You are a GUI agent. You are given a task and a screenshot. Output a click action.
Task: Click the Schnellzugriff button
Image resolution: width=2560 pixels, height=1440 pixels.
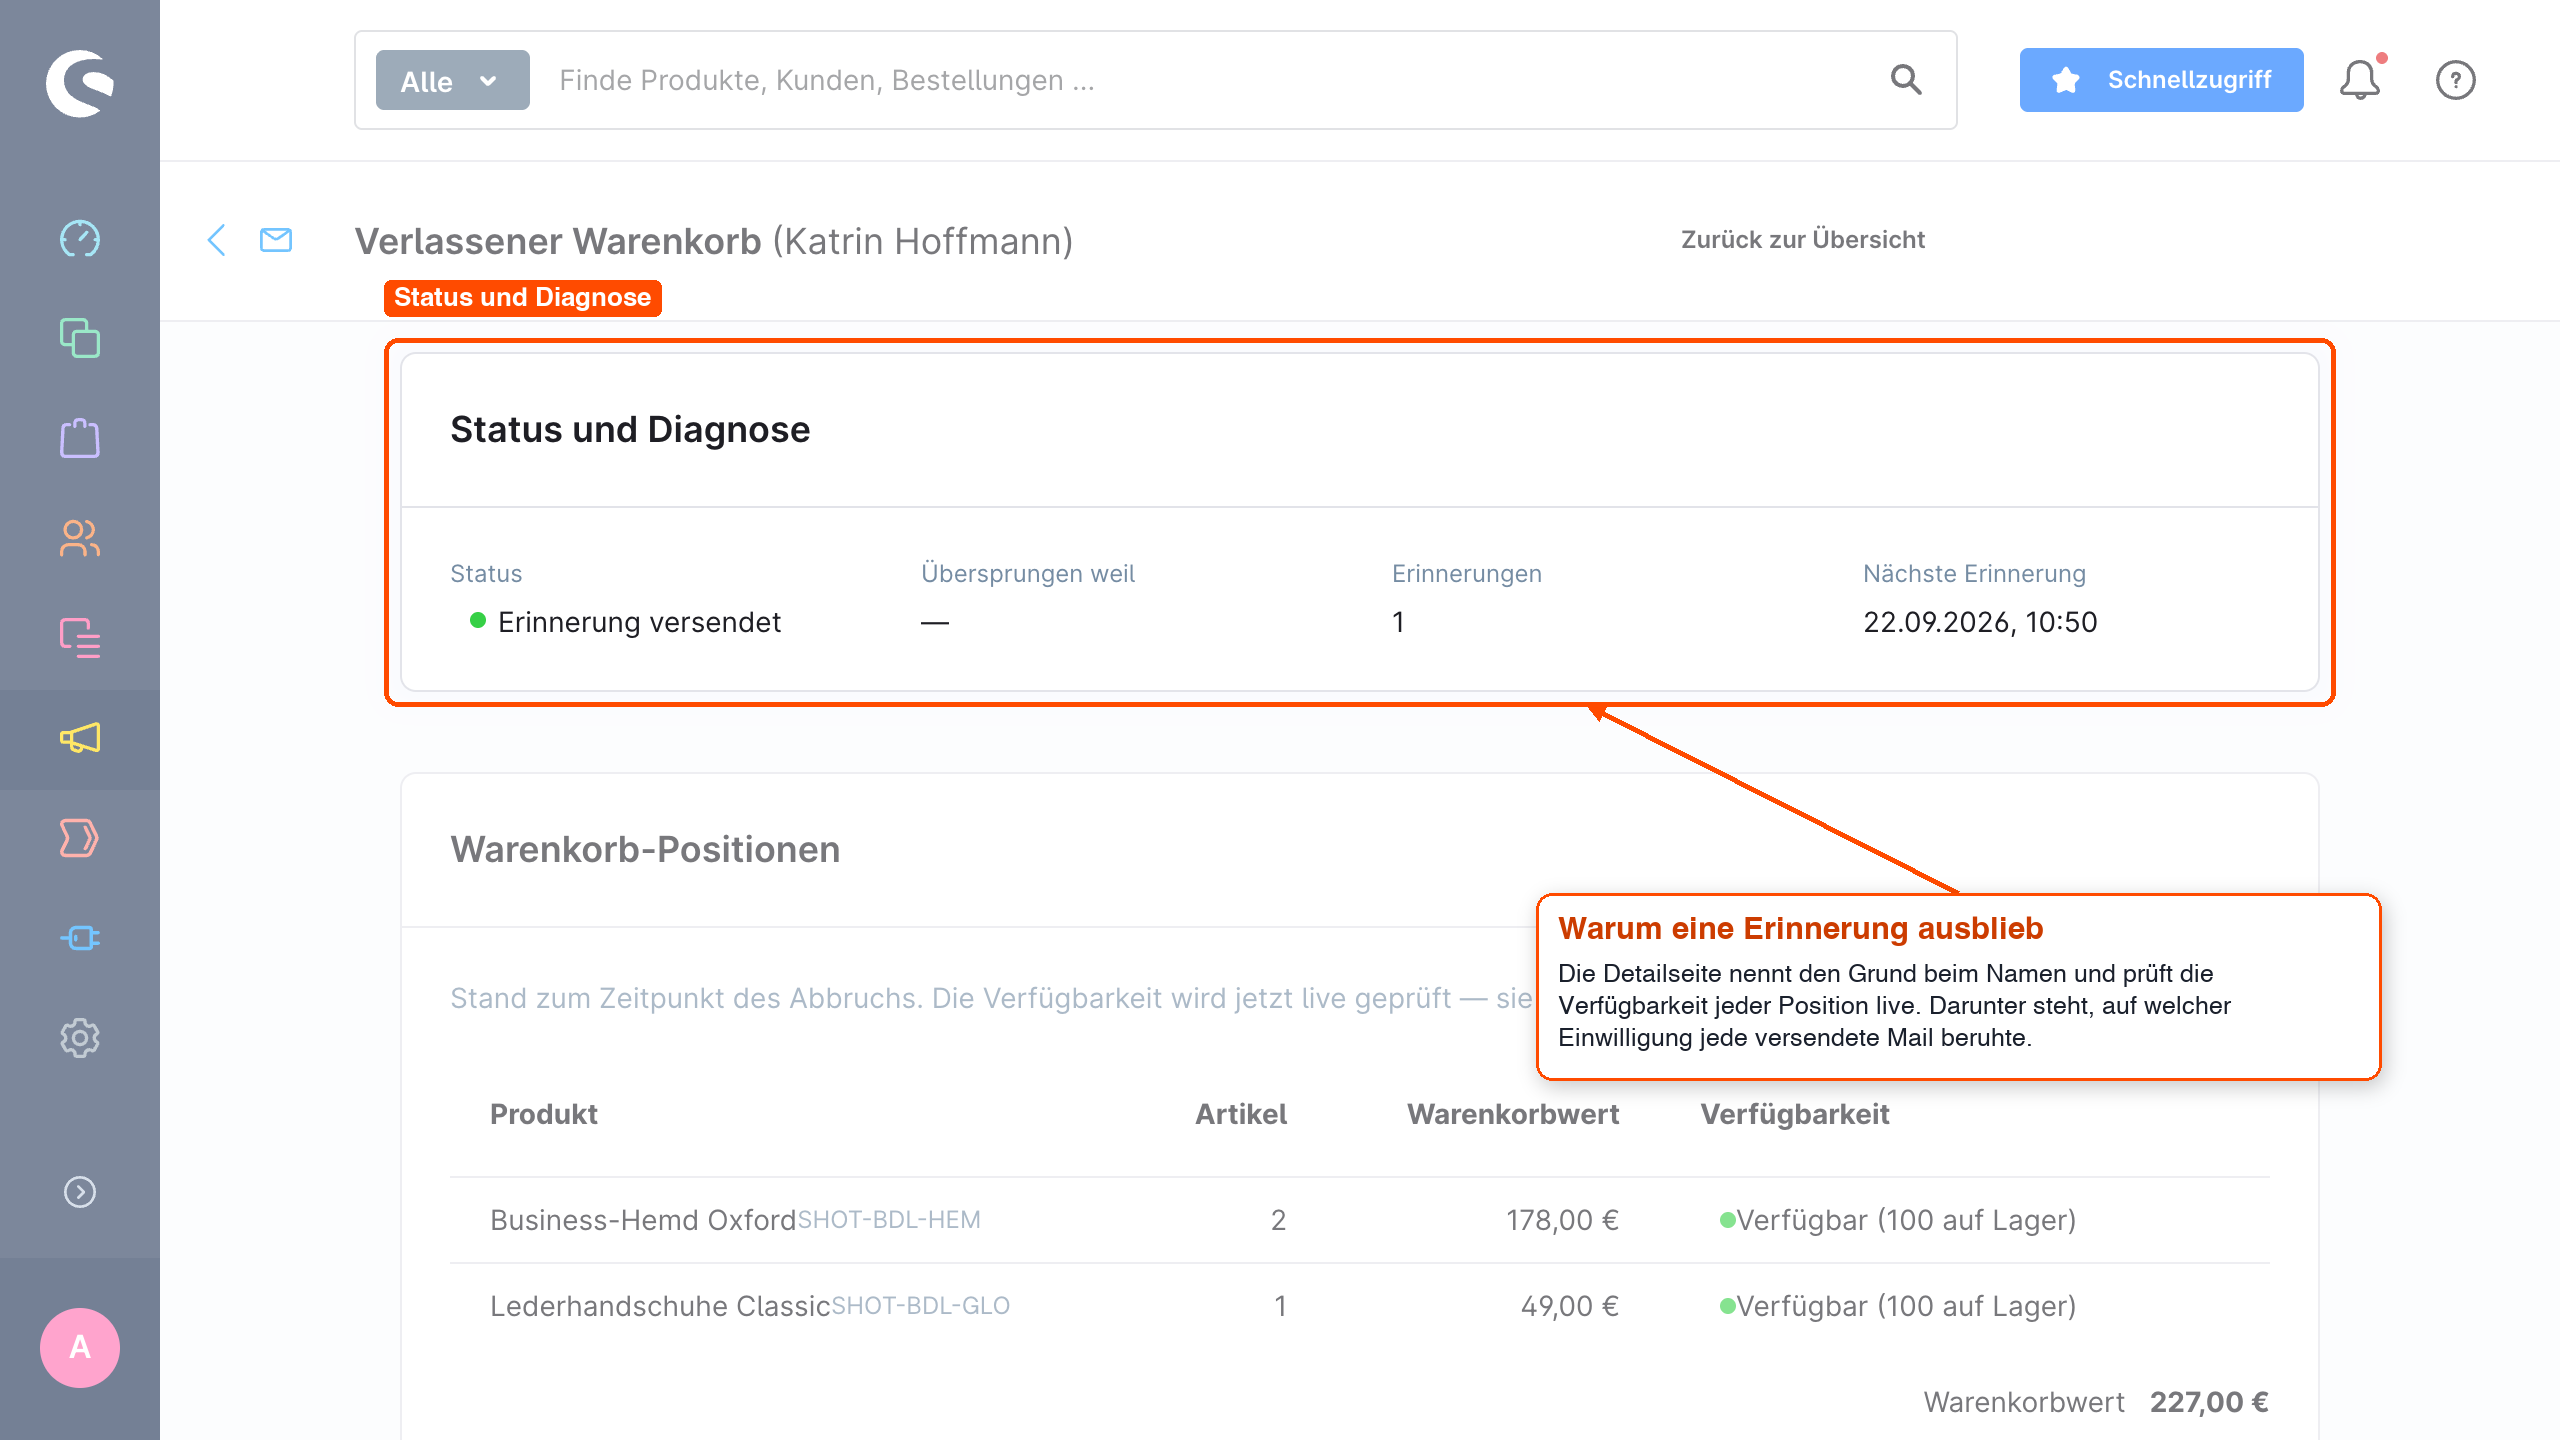click(2161, 80)
